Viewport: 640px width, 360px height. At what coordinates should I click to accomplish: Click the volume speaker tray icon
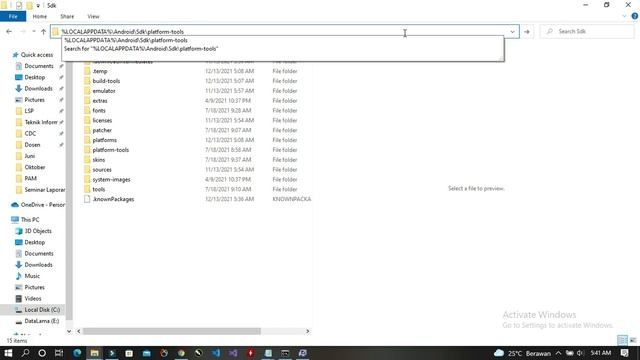[580, 353]
